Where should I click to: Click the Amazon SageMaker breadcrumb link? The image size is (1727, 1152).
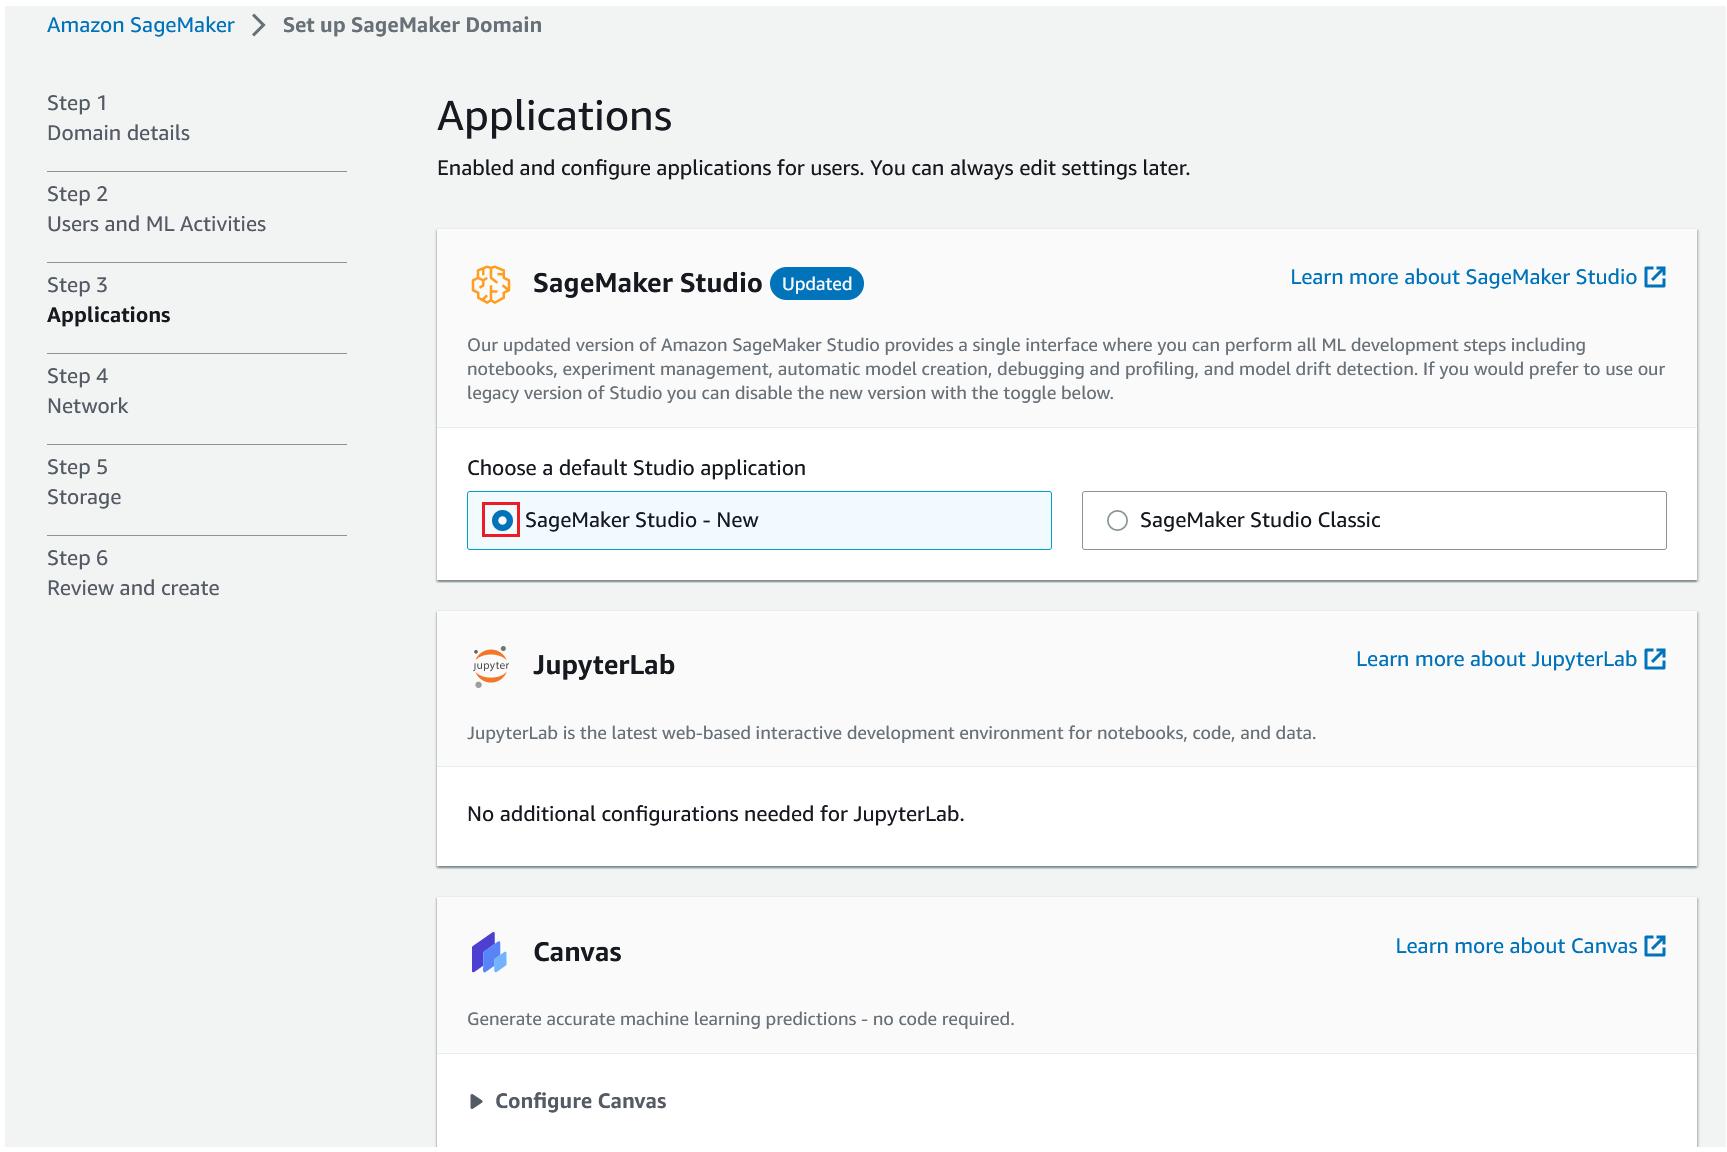tap(141, 25)
